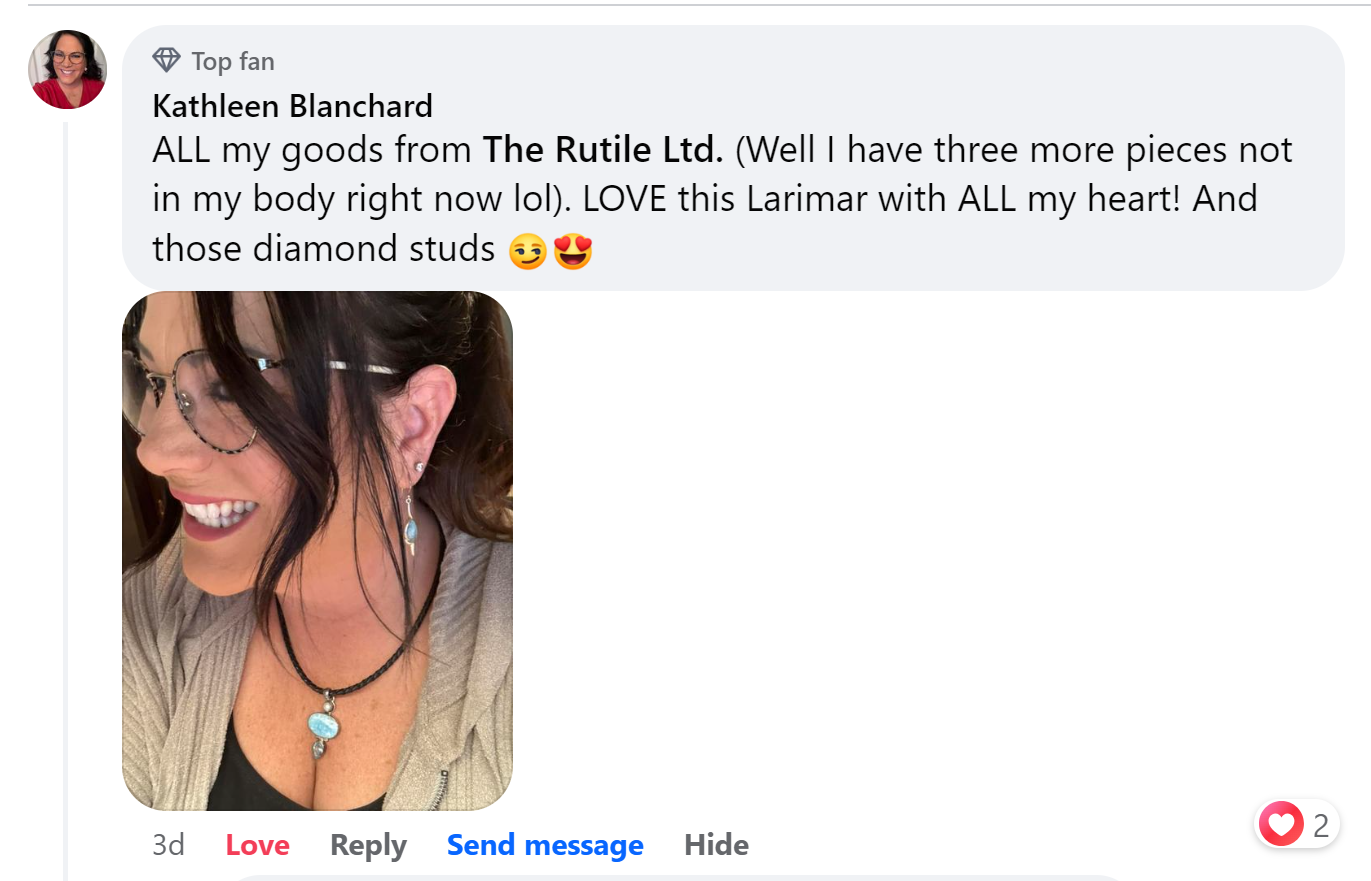The height and width of the screenshot is (881, 1371).
Task: Click the Larimar pendant in the photo
Action: (324, 727)
